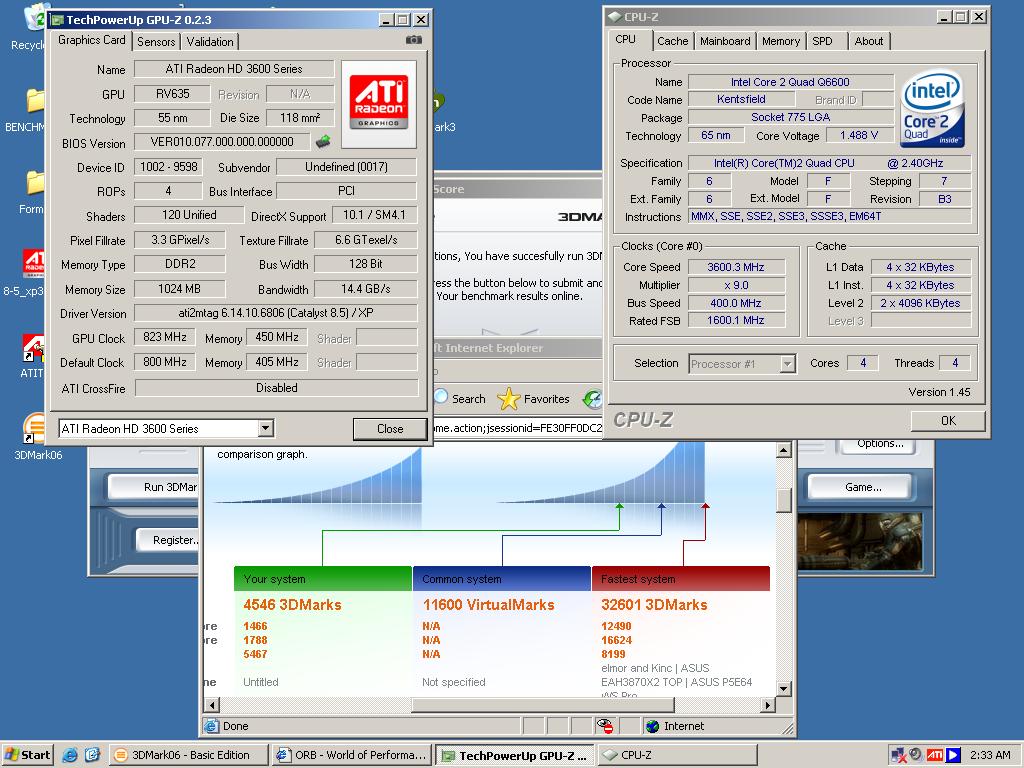Click the Close button in GPU-Z
Image resolution: width=1024 pixels, height=768 pixels.
(x=390, y=428)
